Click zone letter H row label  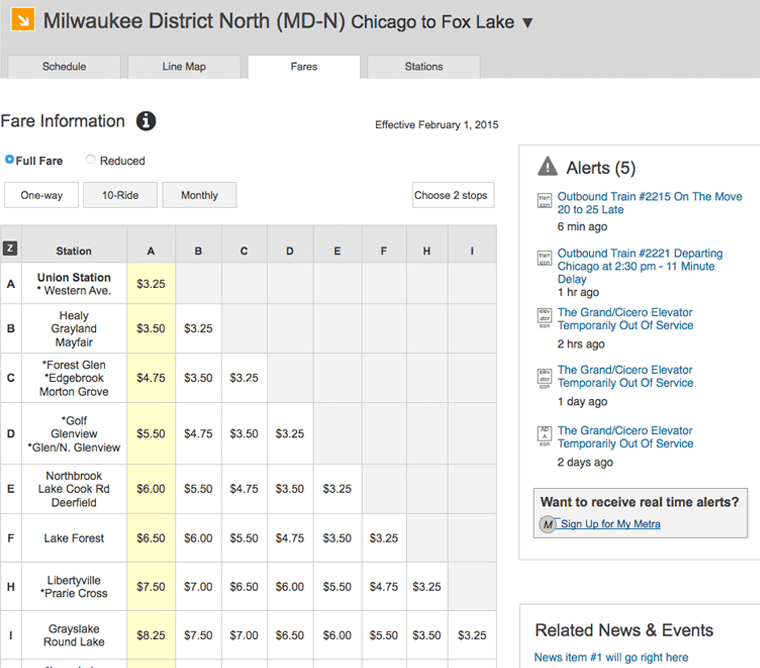click(11, 587)
